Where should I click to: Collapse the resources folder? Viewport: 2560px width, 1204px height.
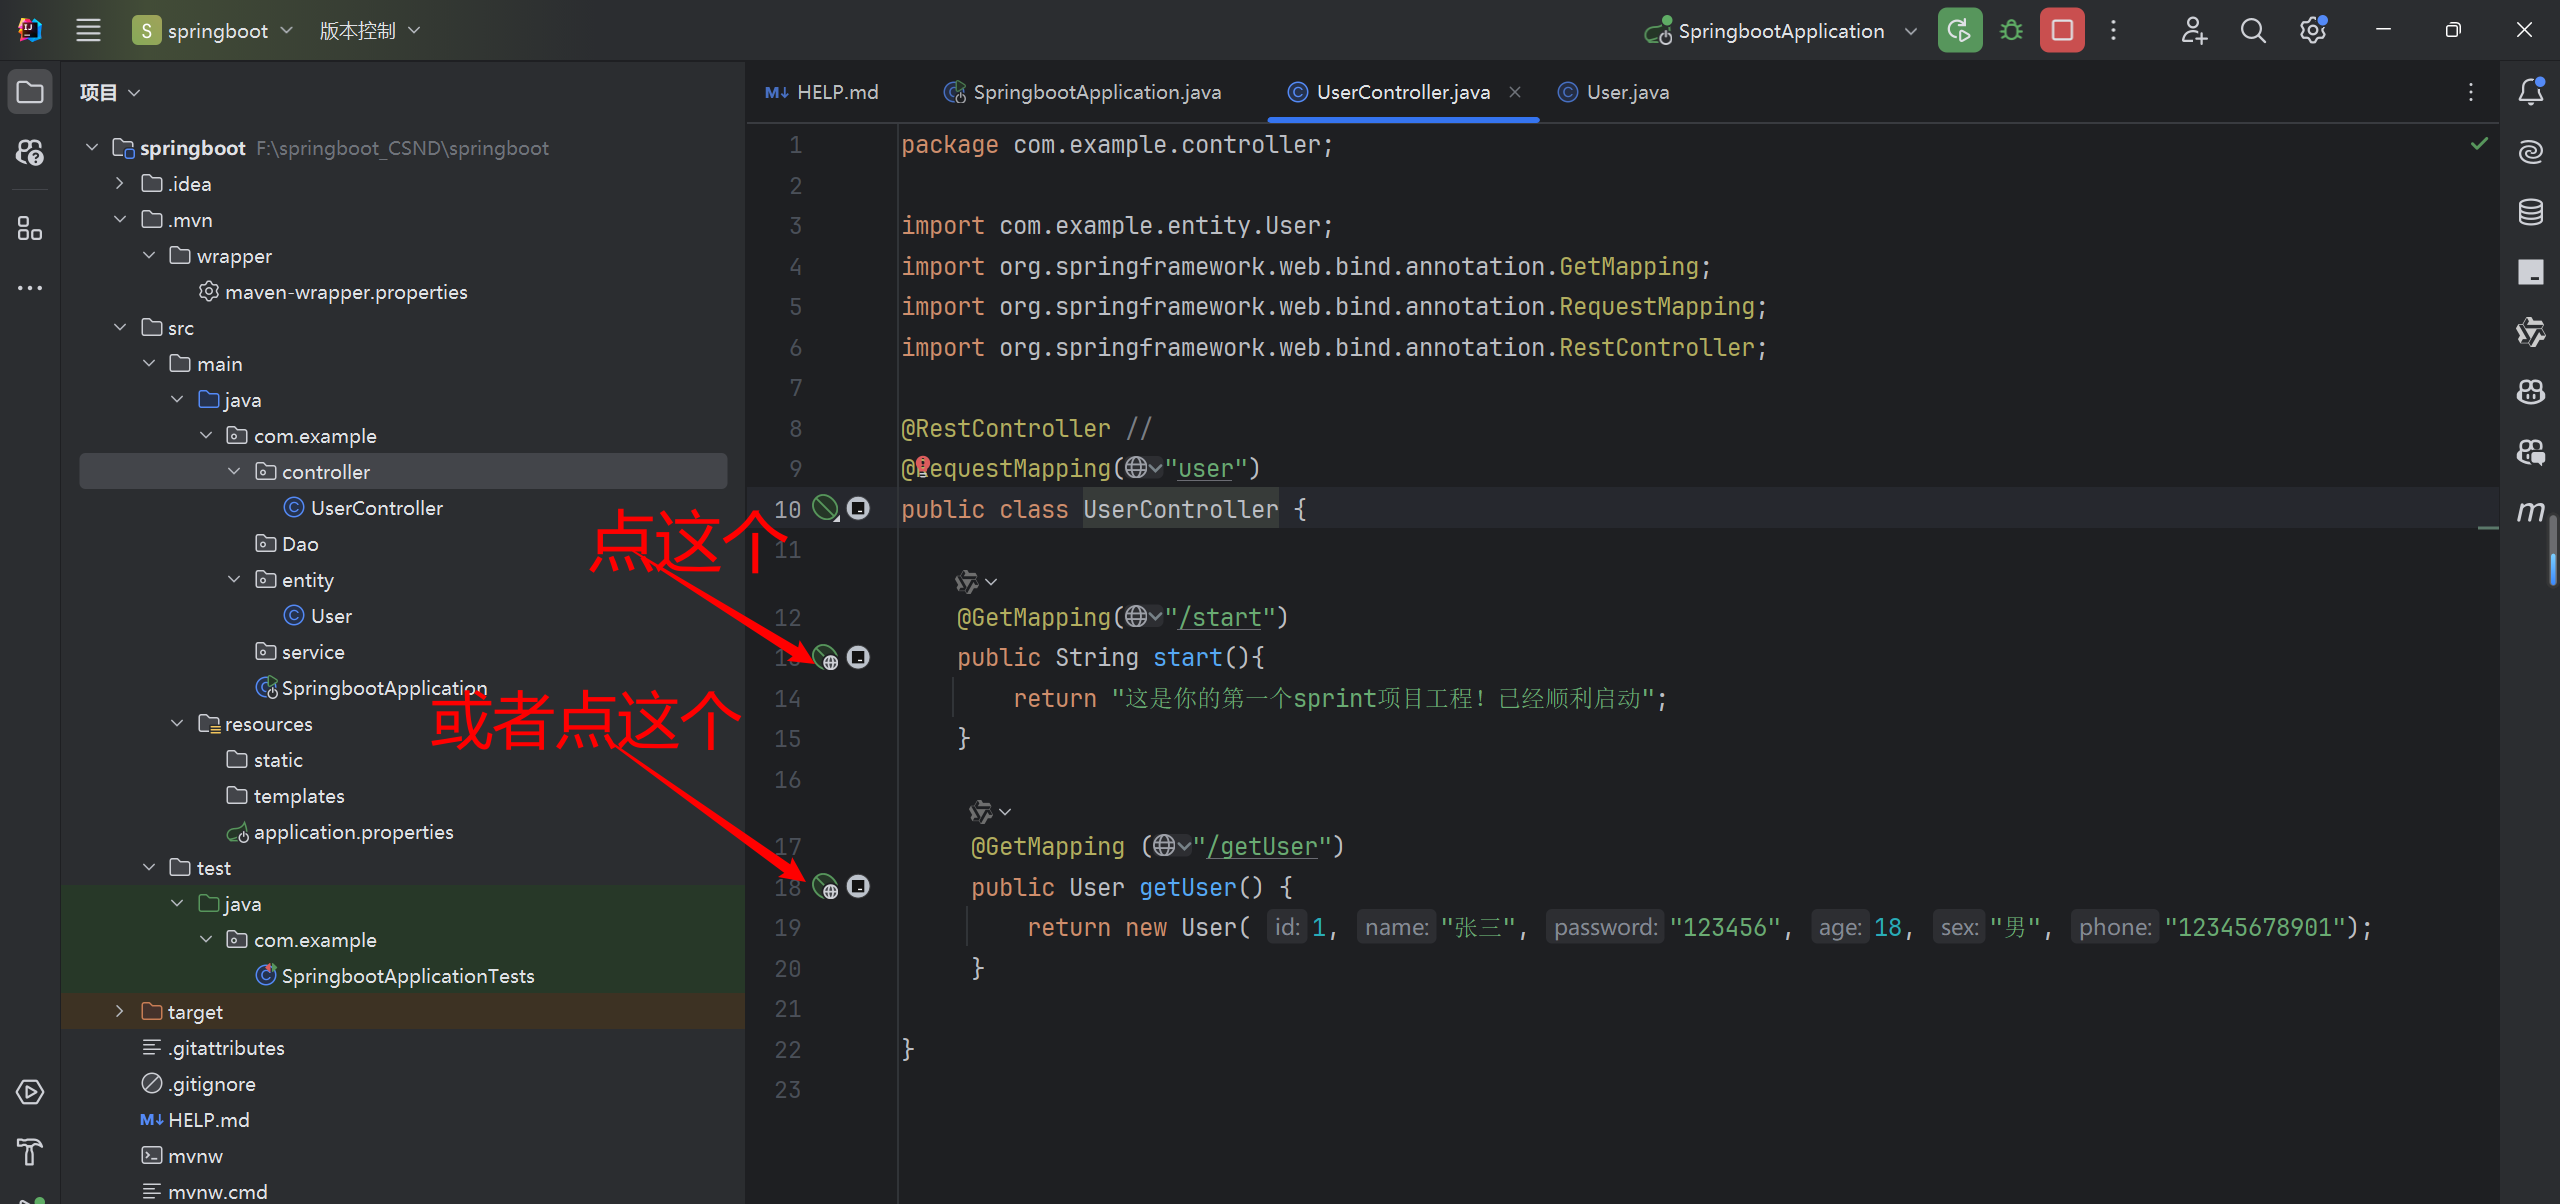(x=177, y=723)
